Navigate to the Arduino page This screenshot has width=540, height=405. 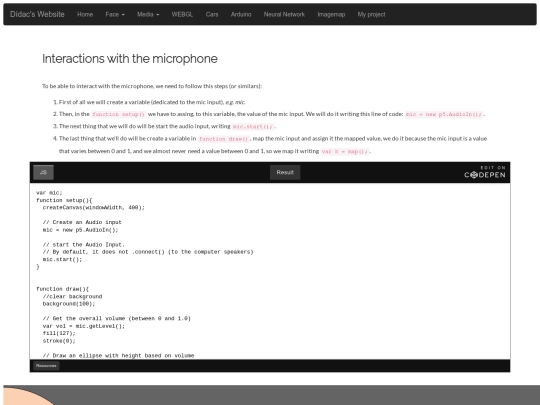pos(241,14)
